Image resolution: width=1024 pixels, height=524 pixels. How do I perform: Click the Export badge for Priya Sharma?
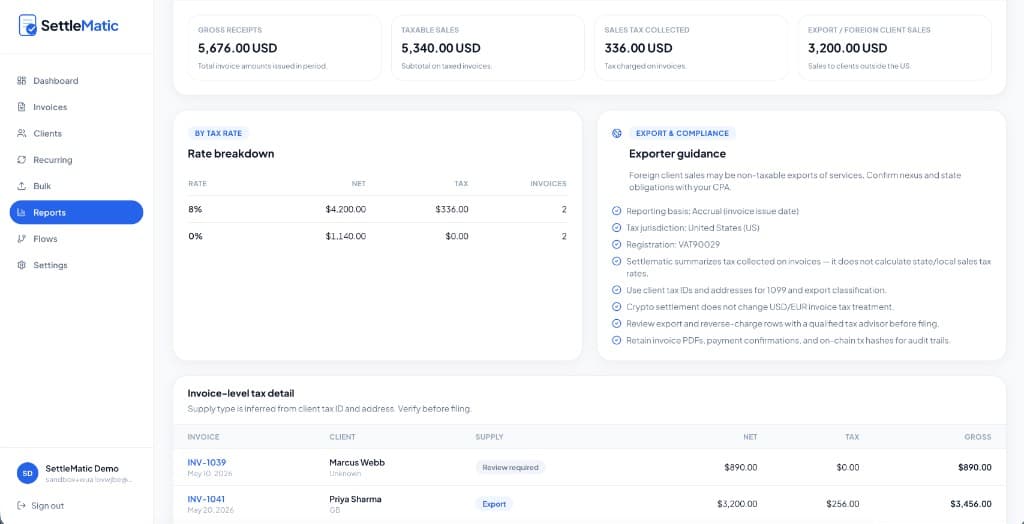click(x=494, y=504)
